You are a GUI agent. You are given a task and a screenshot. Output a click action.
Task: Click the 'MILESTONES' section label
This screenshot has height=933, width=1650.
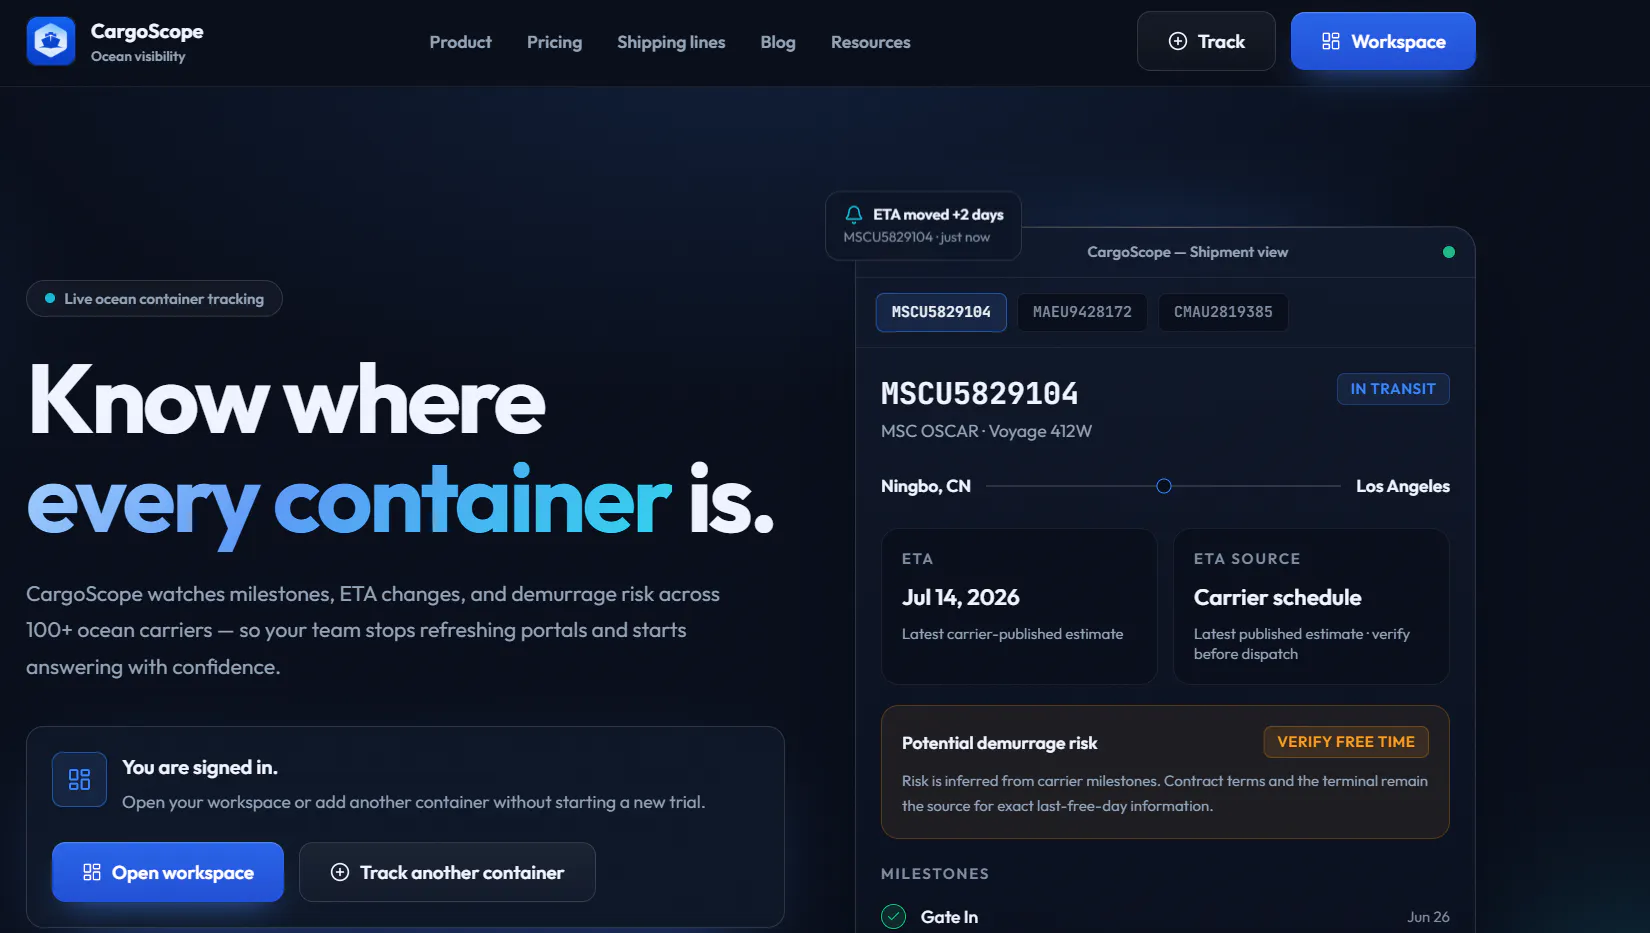pyautogui.click(x=935, y=874)
